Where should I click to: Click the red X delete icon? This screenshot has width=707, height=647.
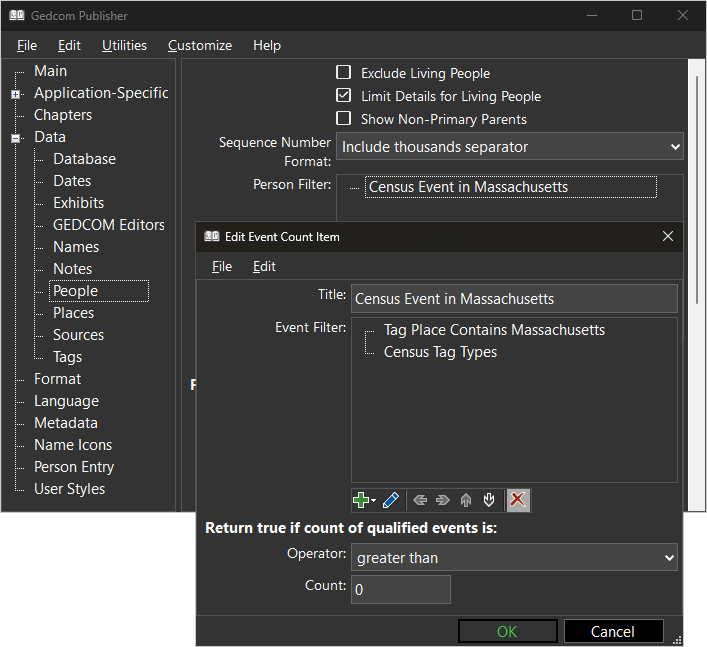tap(518, 500)
